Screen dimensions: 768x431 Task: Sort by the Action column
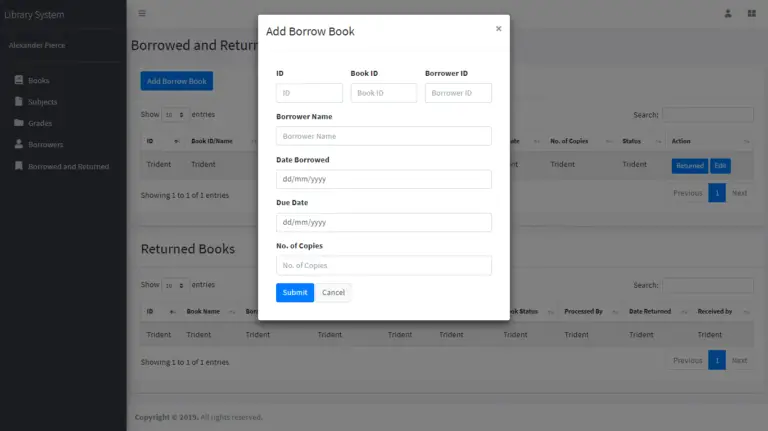pos(710,141)
